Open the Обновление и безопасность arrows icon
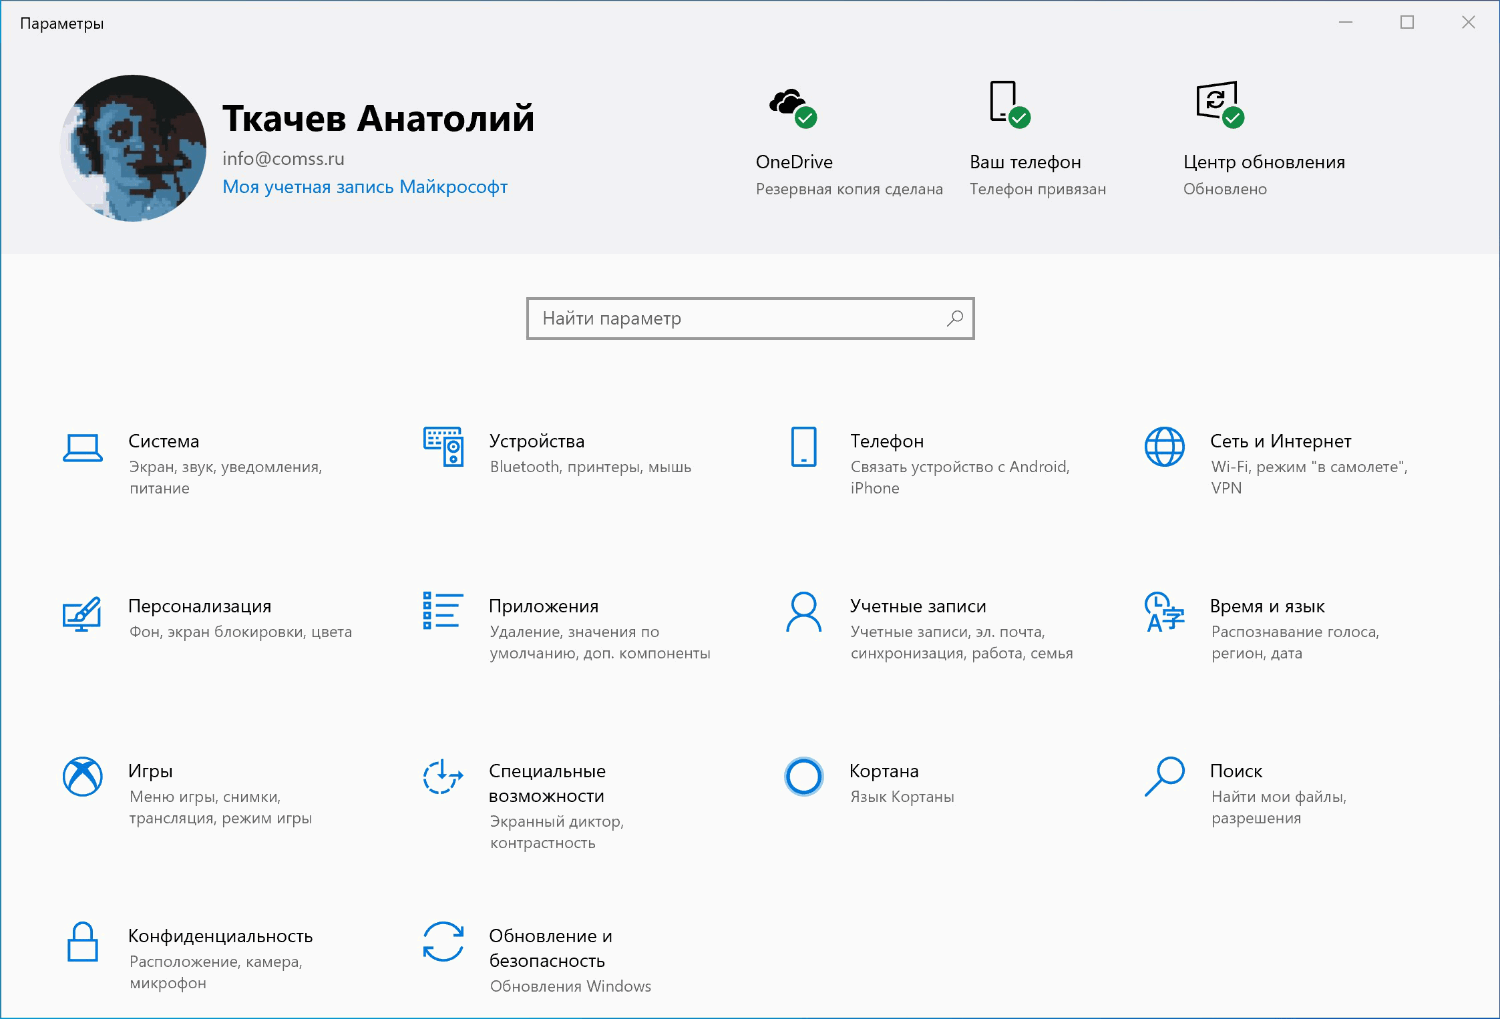1500x1019 pixels. (443, 942)
